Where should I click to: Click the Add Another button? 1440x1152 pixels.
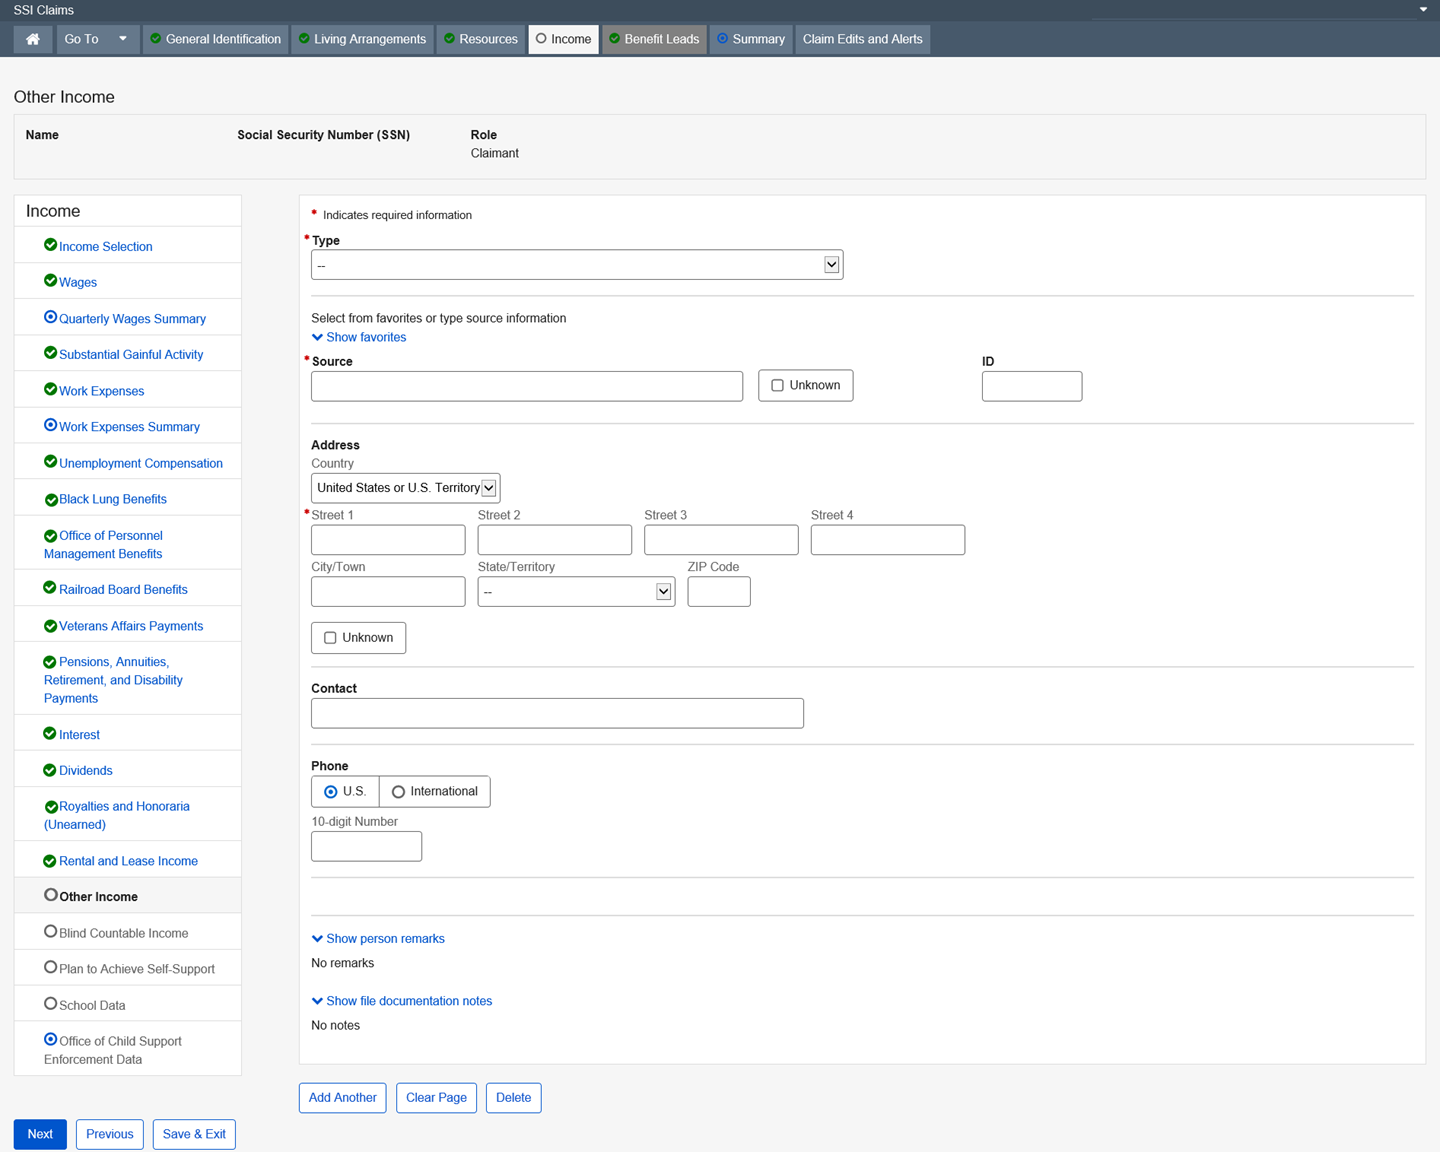[342, 1097]
